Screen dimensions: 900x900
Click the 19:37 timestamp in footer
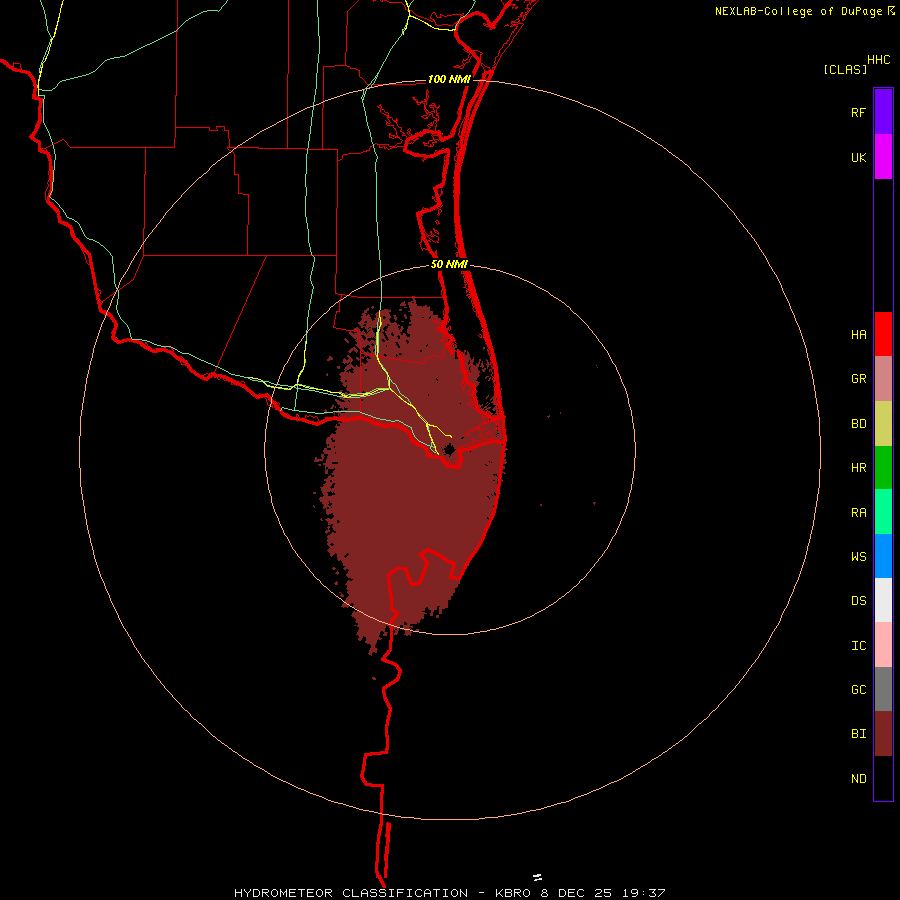click(646, 893)
